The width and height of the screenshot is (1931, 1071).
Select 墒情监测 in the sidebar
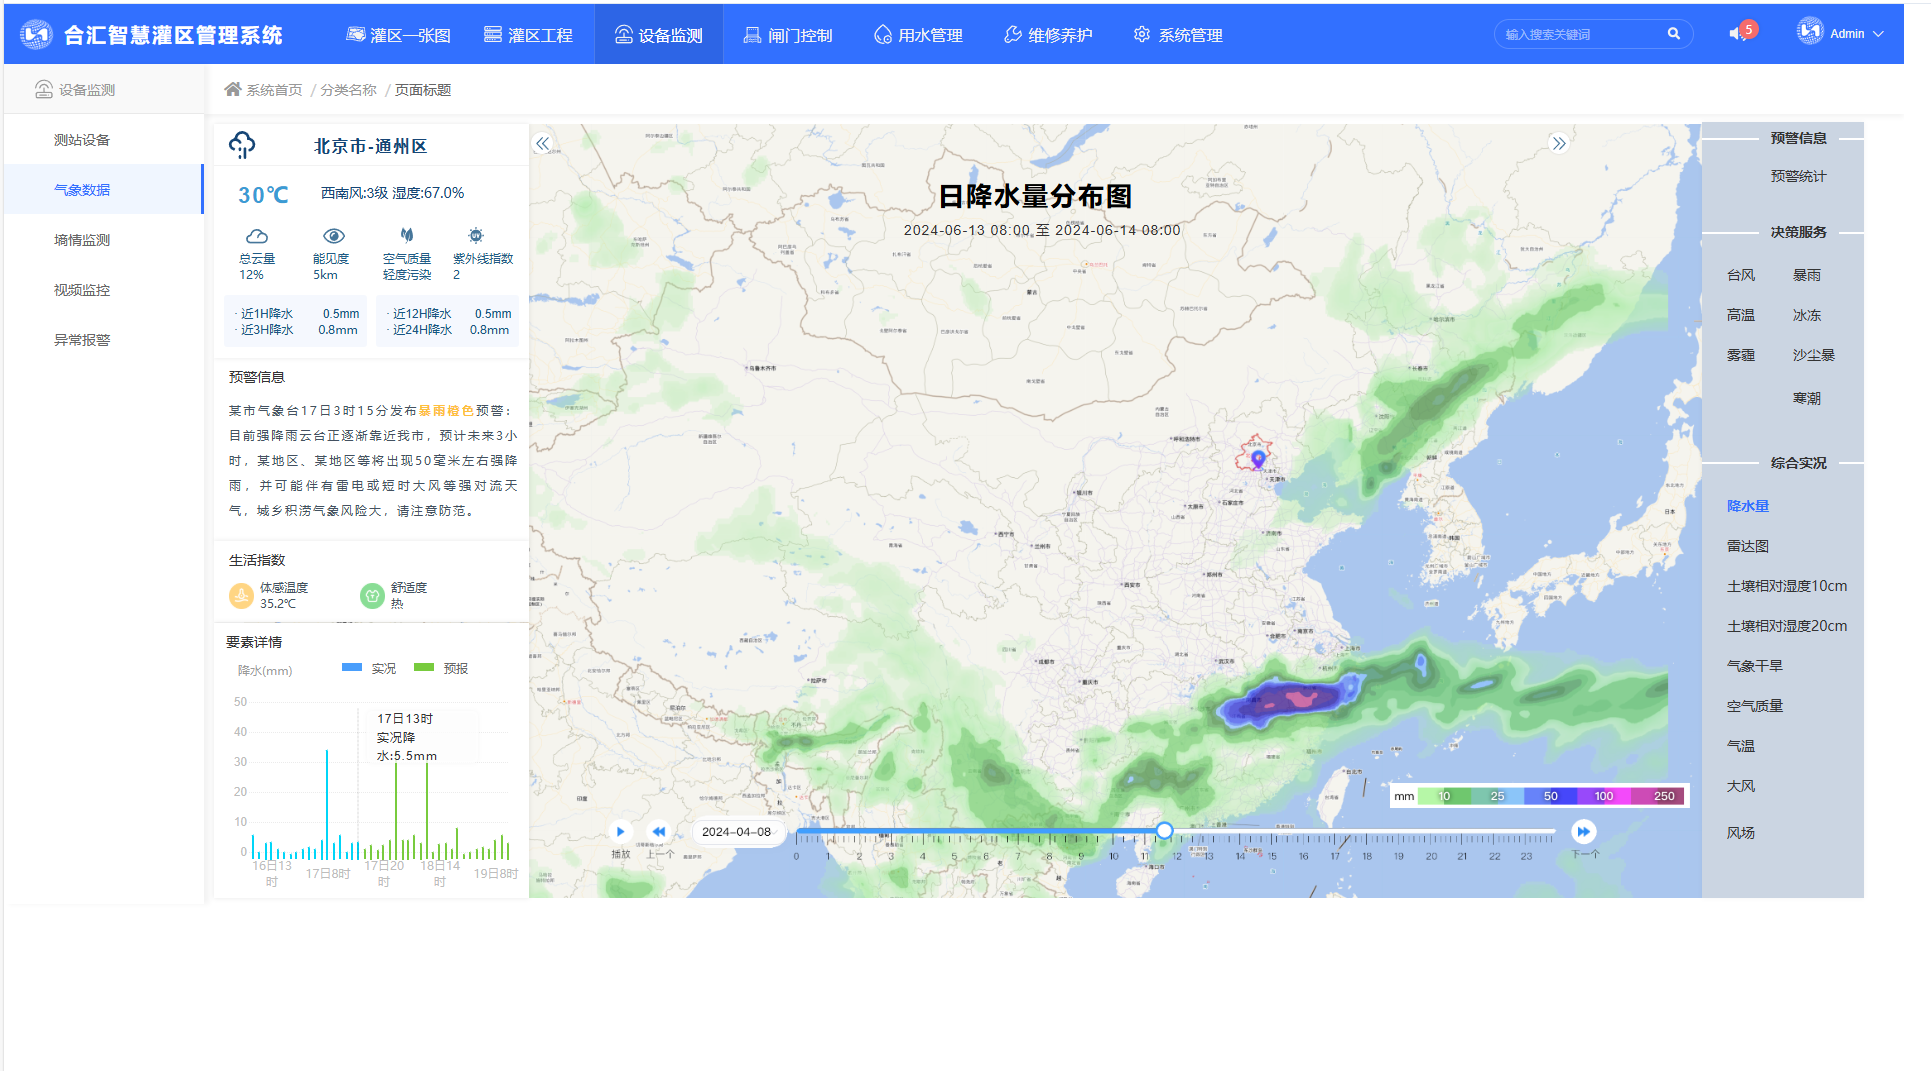(x=82, y=240)
